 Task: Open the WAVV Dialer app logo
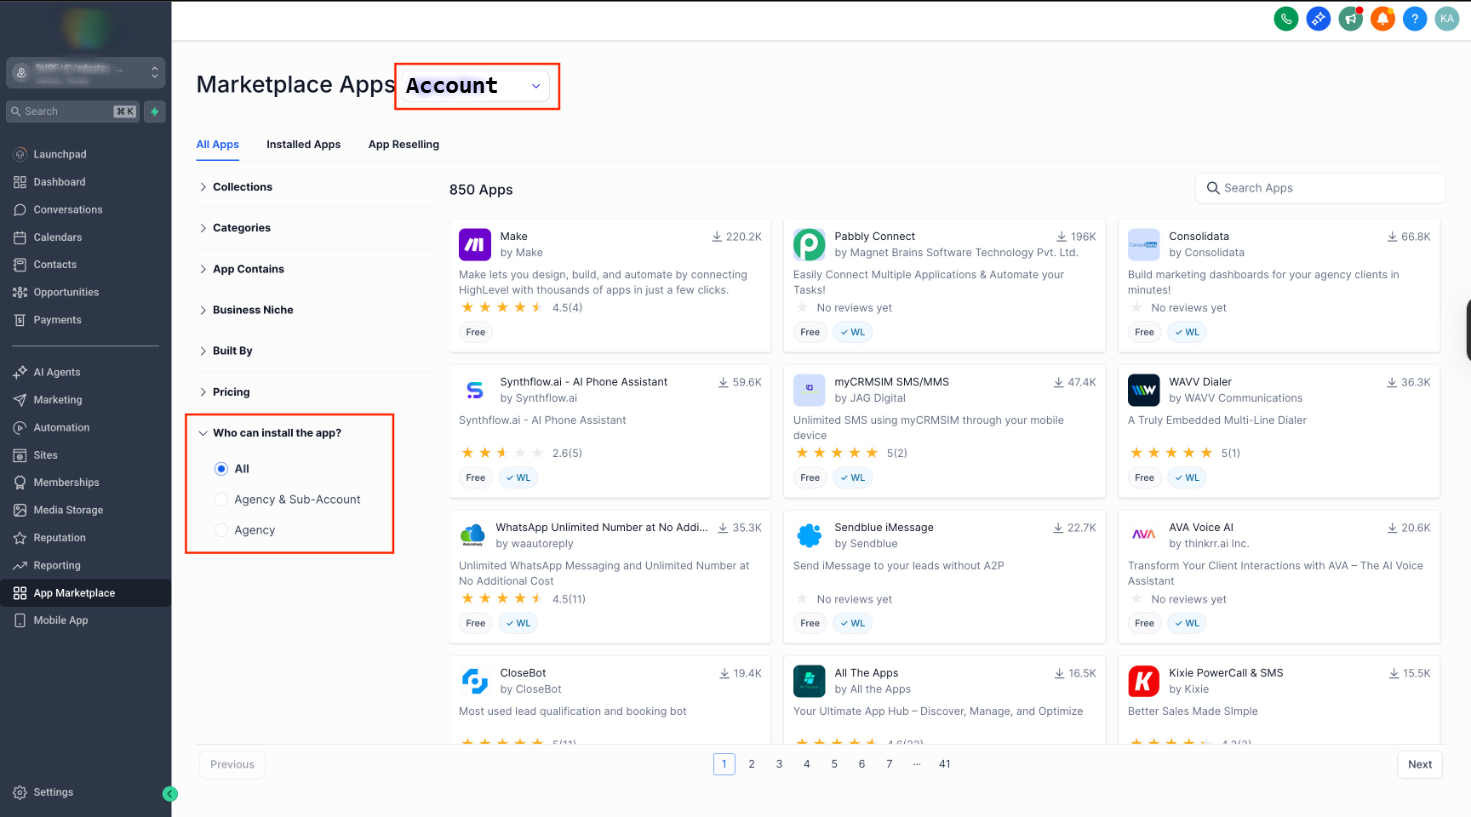(x=1144, y=390)
